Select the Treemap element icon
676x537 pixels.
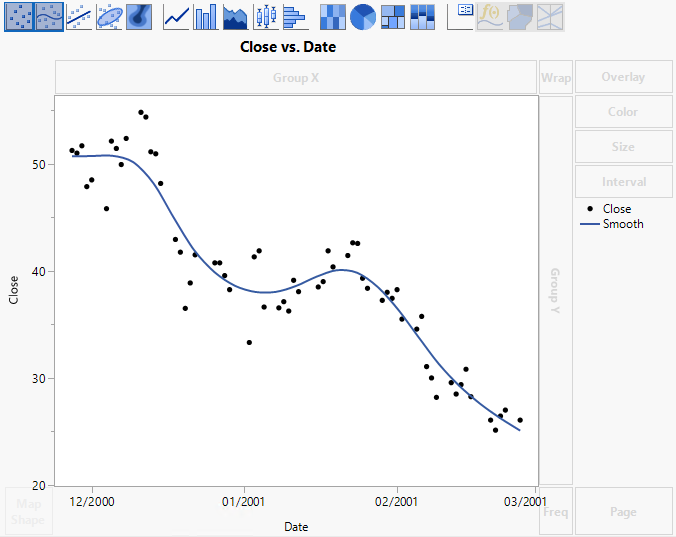point(393,17)
